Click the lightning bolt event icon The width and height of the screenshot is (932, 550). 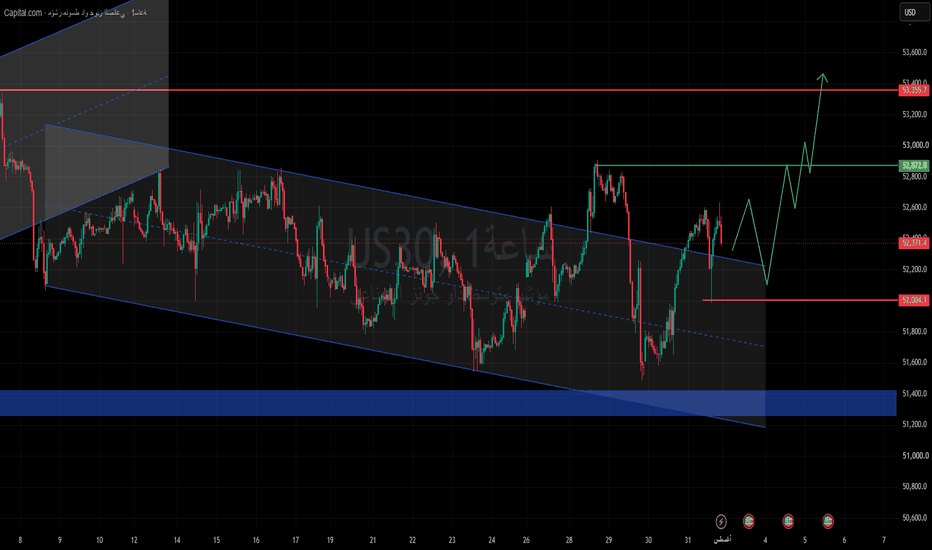point(720,521)
